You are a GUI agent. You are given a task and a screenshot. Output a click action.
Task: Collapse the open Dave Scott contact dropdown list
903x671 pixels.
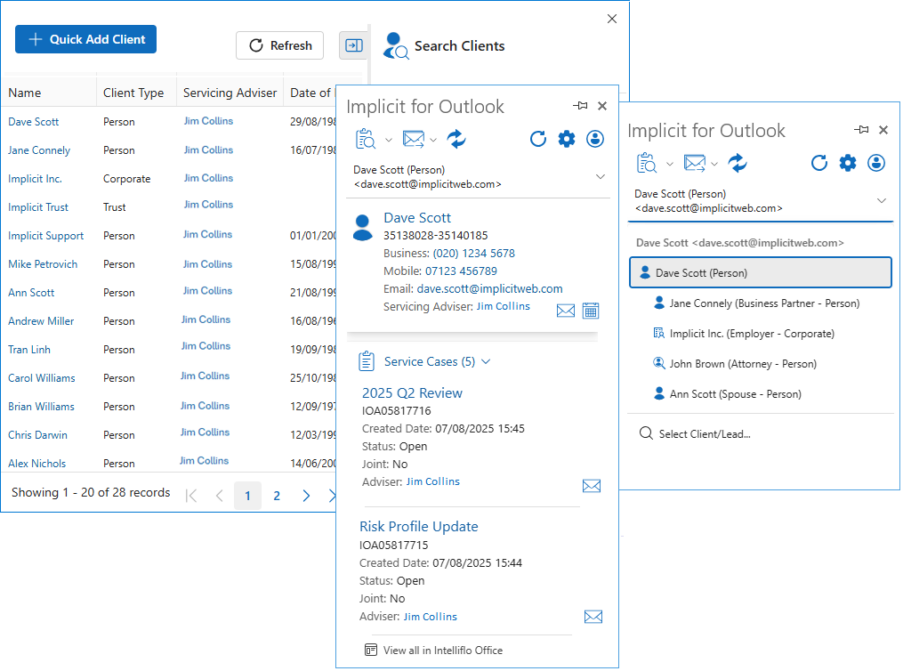coord(881,201)
